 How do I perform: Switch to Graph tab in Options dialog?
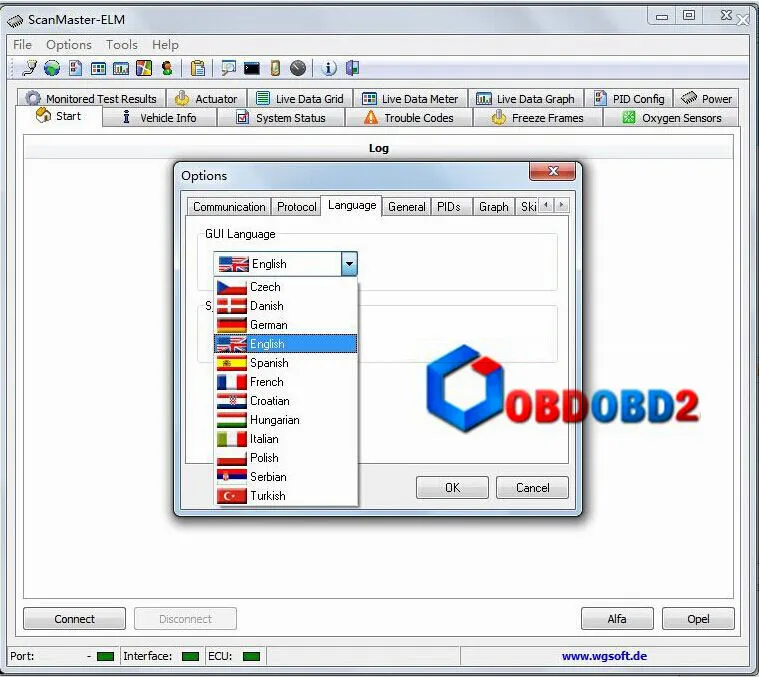pos(494,207)
